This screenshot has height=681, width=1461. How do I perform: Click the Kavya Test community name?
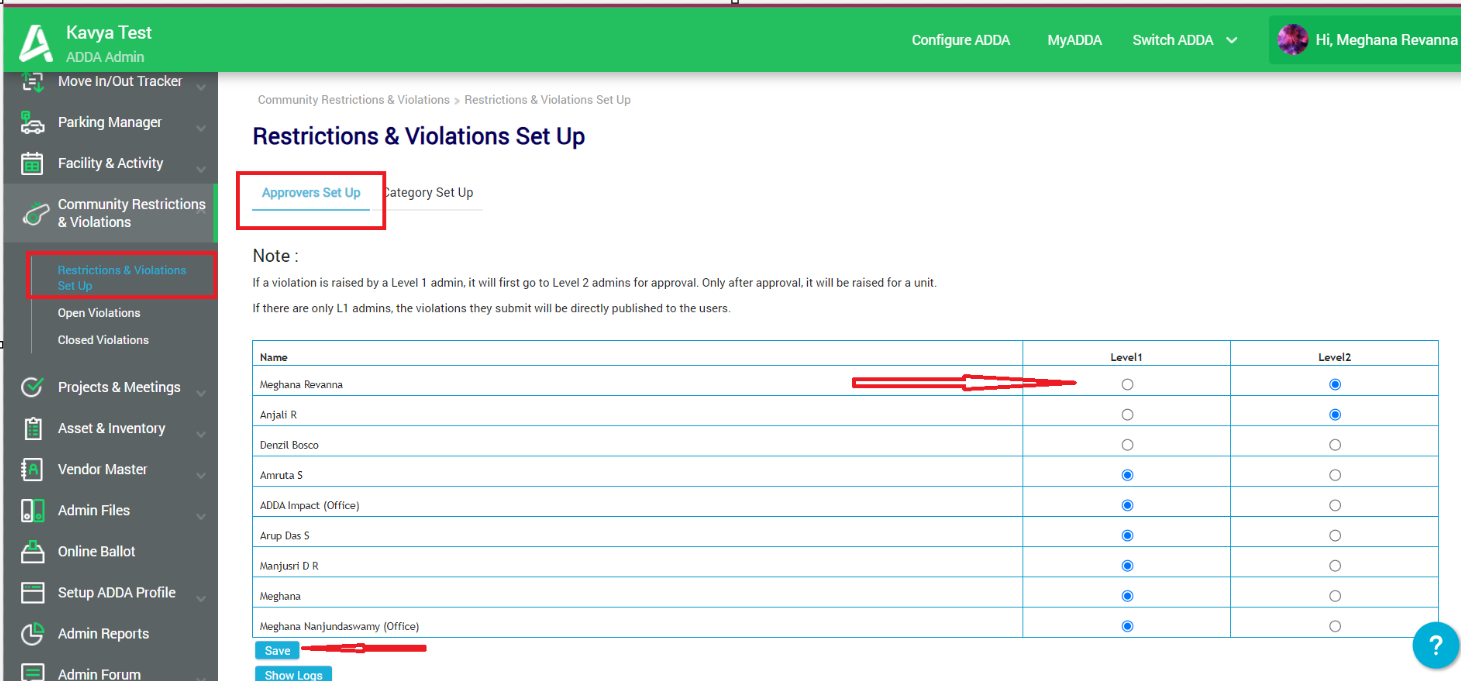109,32
